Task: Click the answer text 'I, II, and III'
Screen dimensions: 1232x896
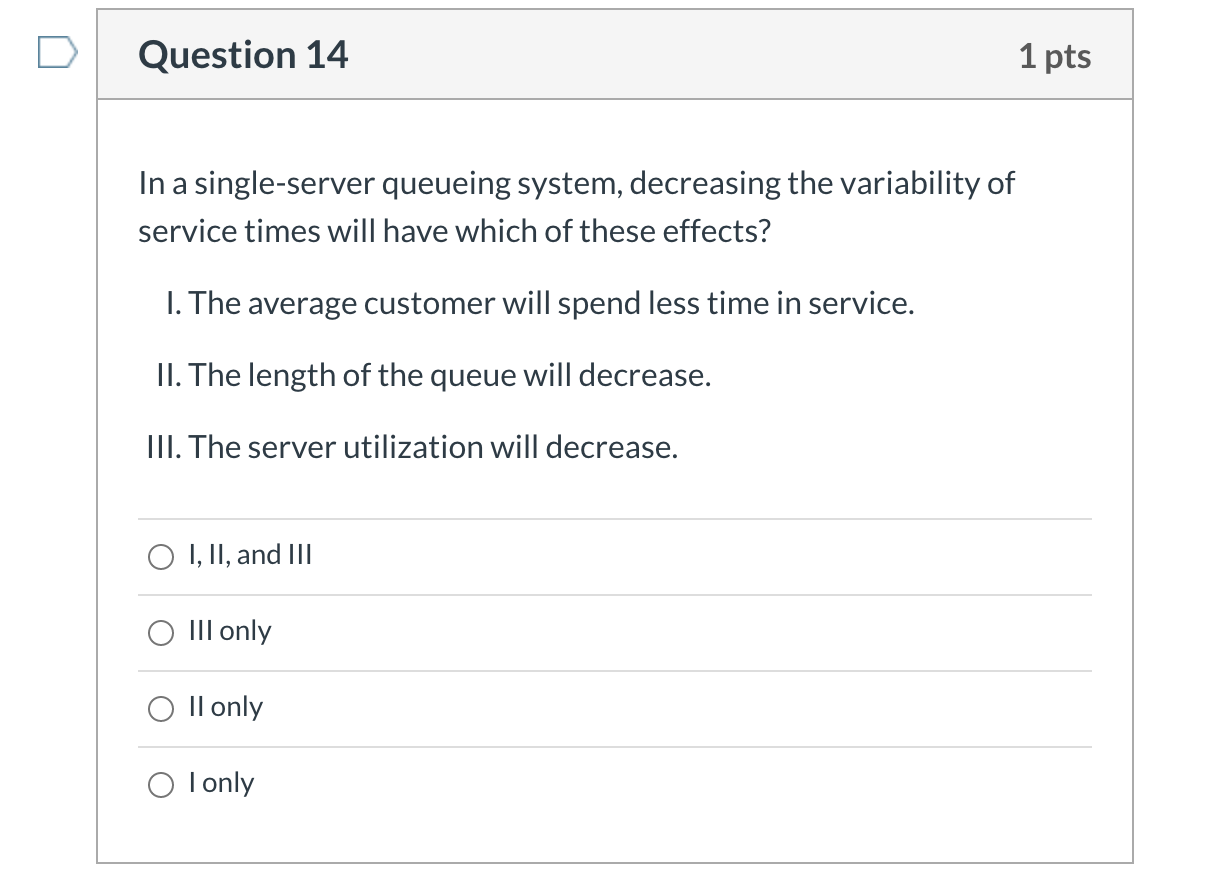Action: pos(249,555)
